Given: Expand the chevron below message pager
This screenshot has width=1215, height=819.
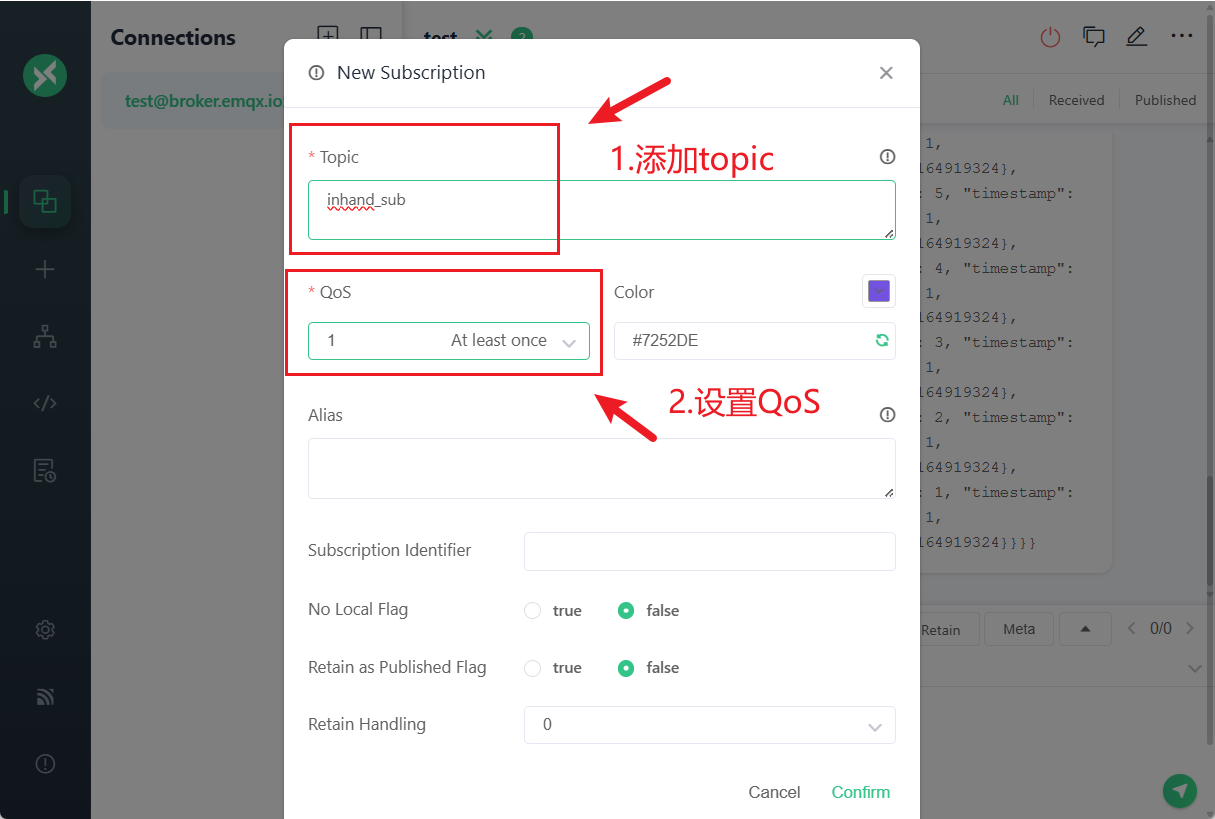Looking at the screenshot, I should [1194, 668].
